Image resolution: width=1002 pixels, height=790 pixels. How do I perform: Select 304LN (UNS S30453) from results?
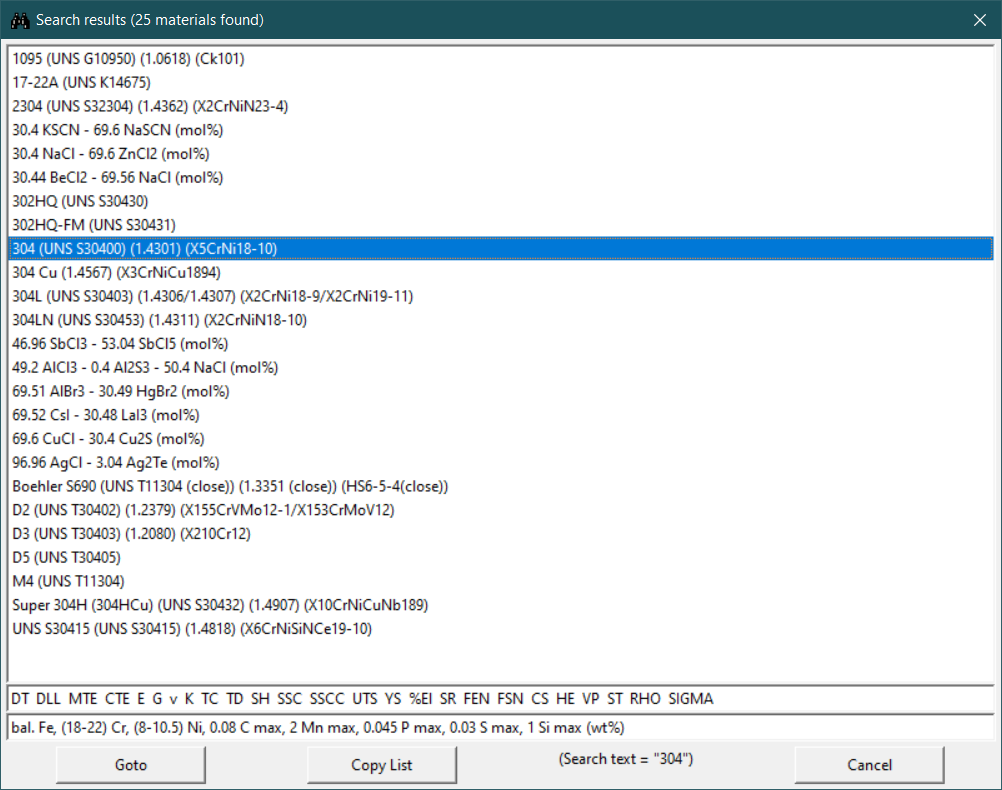click(159, 320)
